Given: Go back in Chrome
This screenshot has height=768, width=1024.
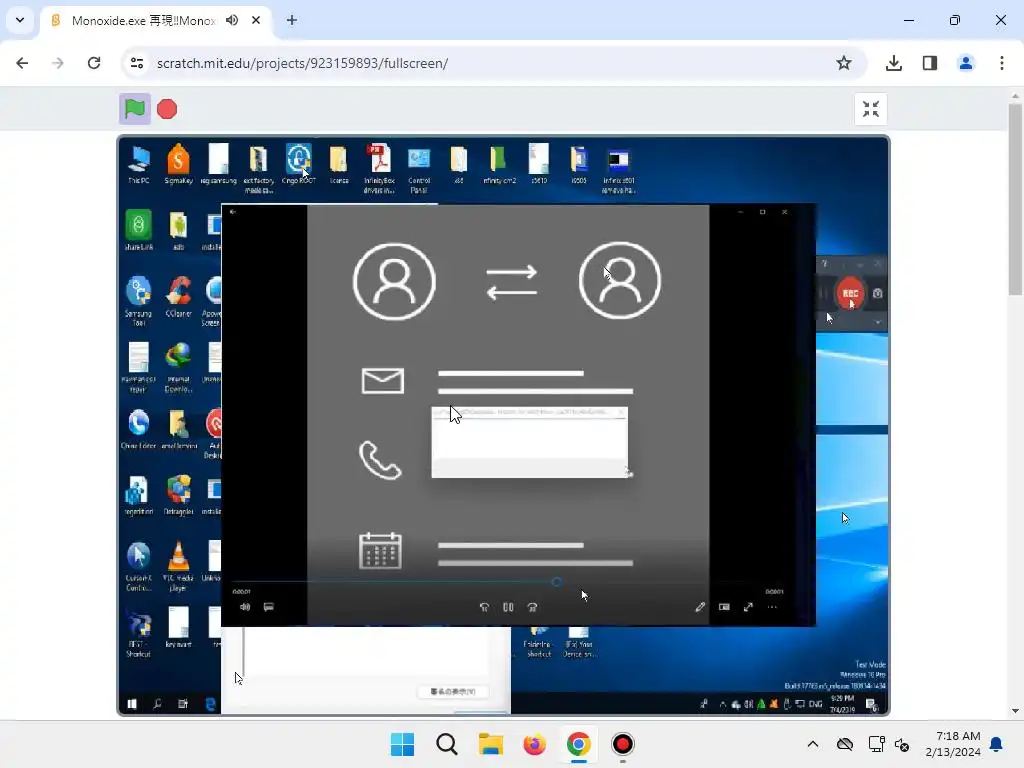Looking at the screenshot, I should pos(22,63).
